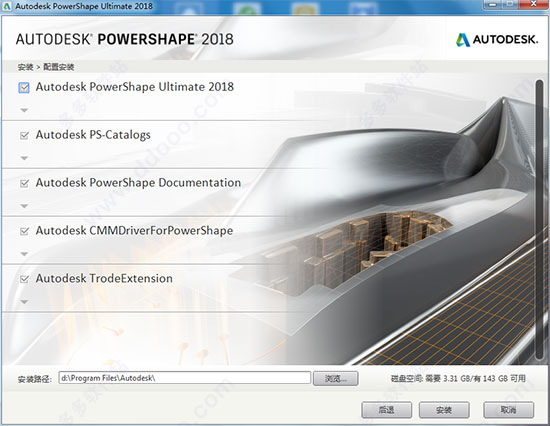The width and height of the screenshot is (550, 426).
Task: Uncheck Autodesk PowerShape Ultimate 2018 checkbox
Action: click(x=24, y=88)
